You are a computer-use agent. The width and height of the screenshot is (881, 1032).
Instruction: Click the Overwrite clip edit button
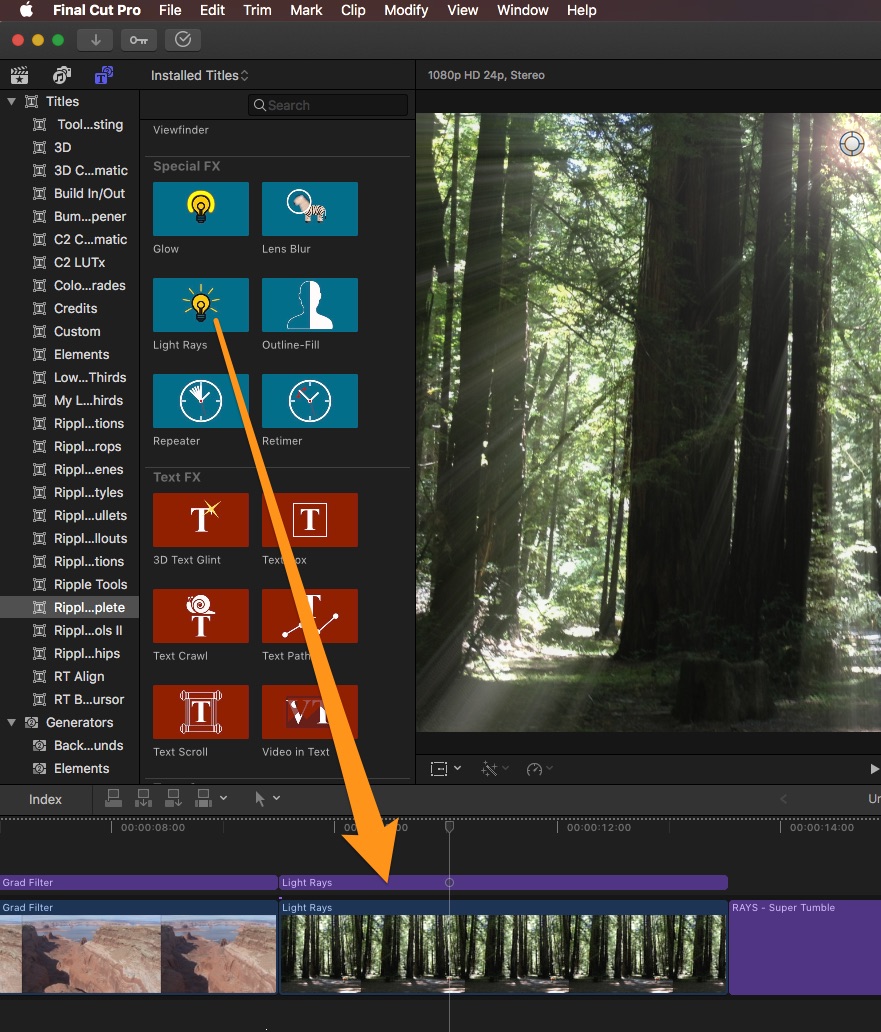(203, 798)
